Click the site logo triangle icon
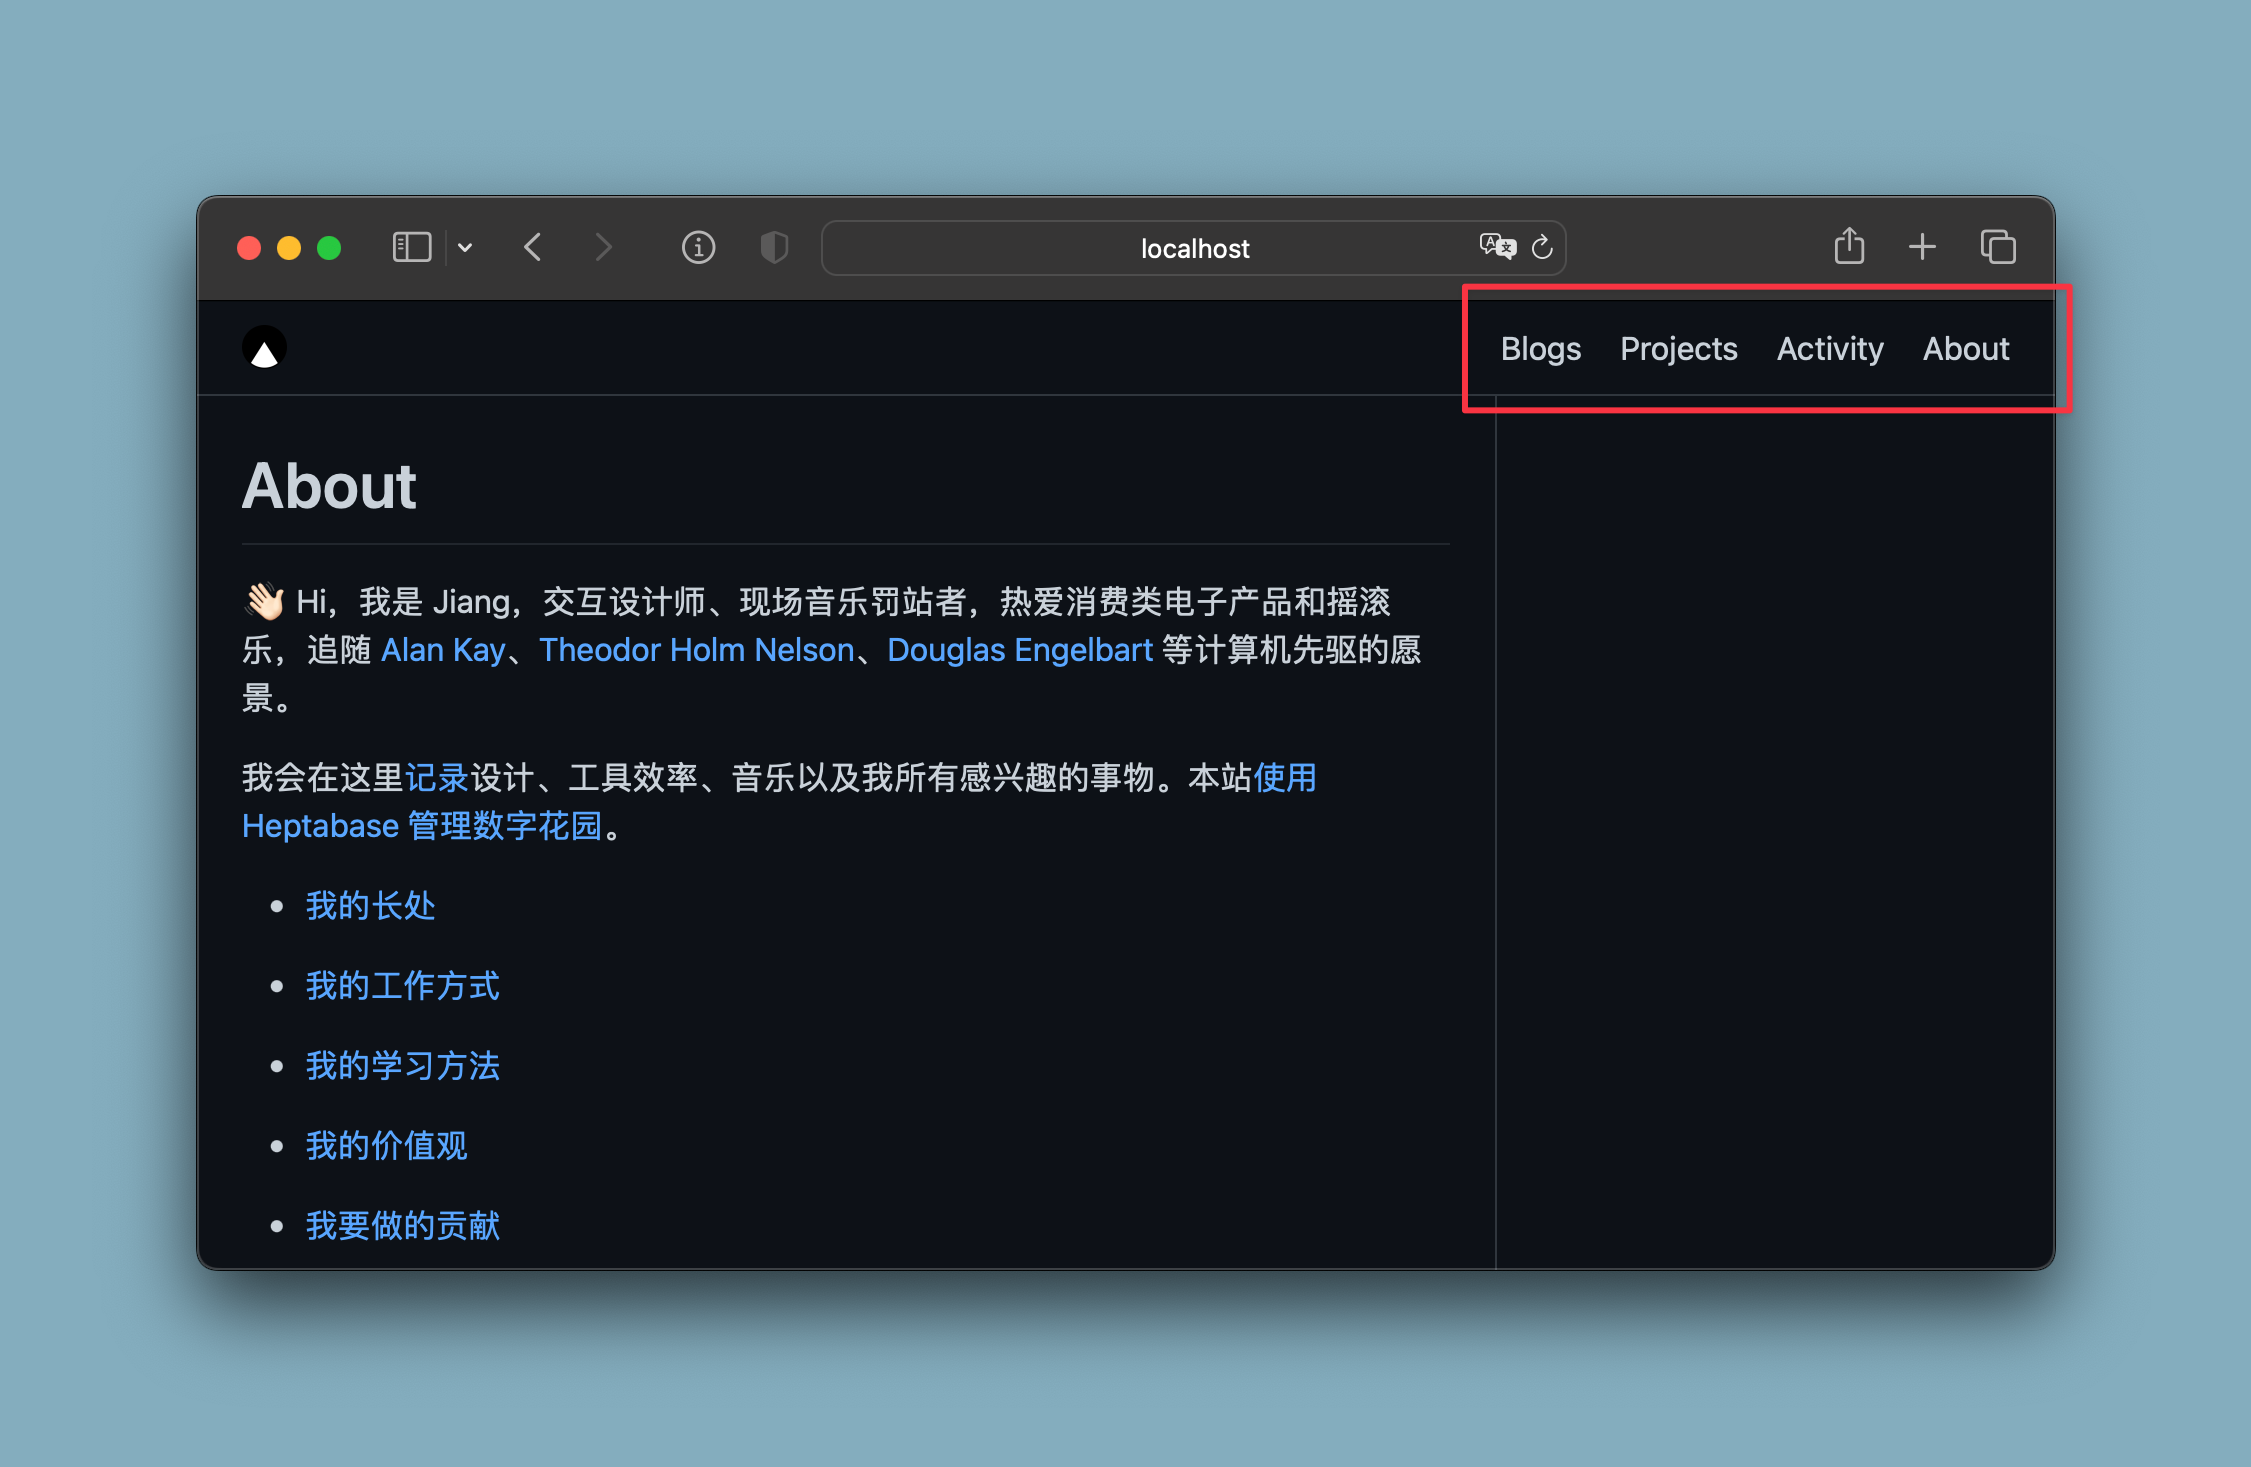 [x=264, y=348]
